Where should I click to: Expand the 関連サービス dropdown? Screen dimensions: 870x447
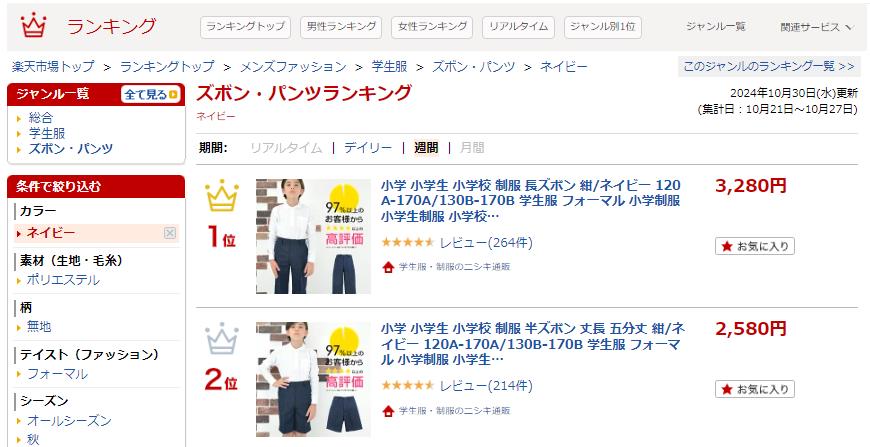coord(816,27)
